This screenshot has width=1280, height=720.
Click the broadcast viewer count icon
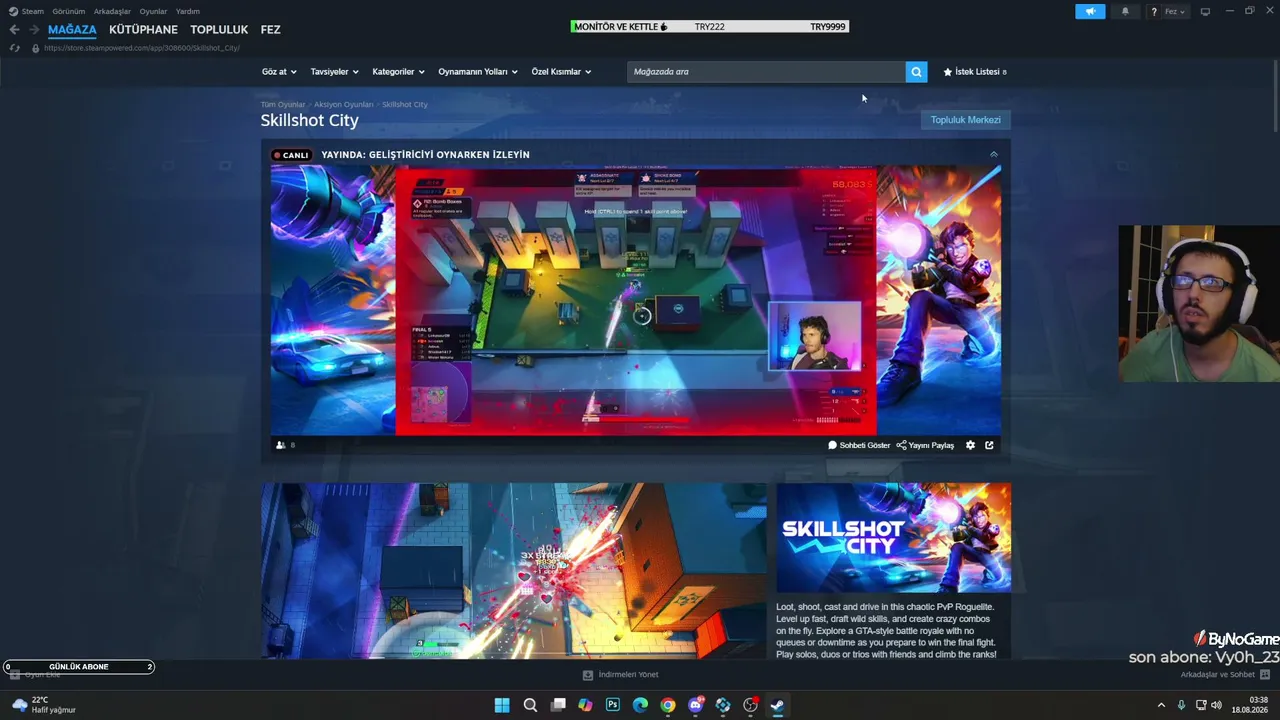(281, 445)
